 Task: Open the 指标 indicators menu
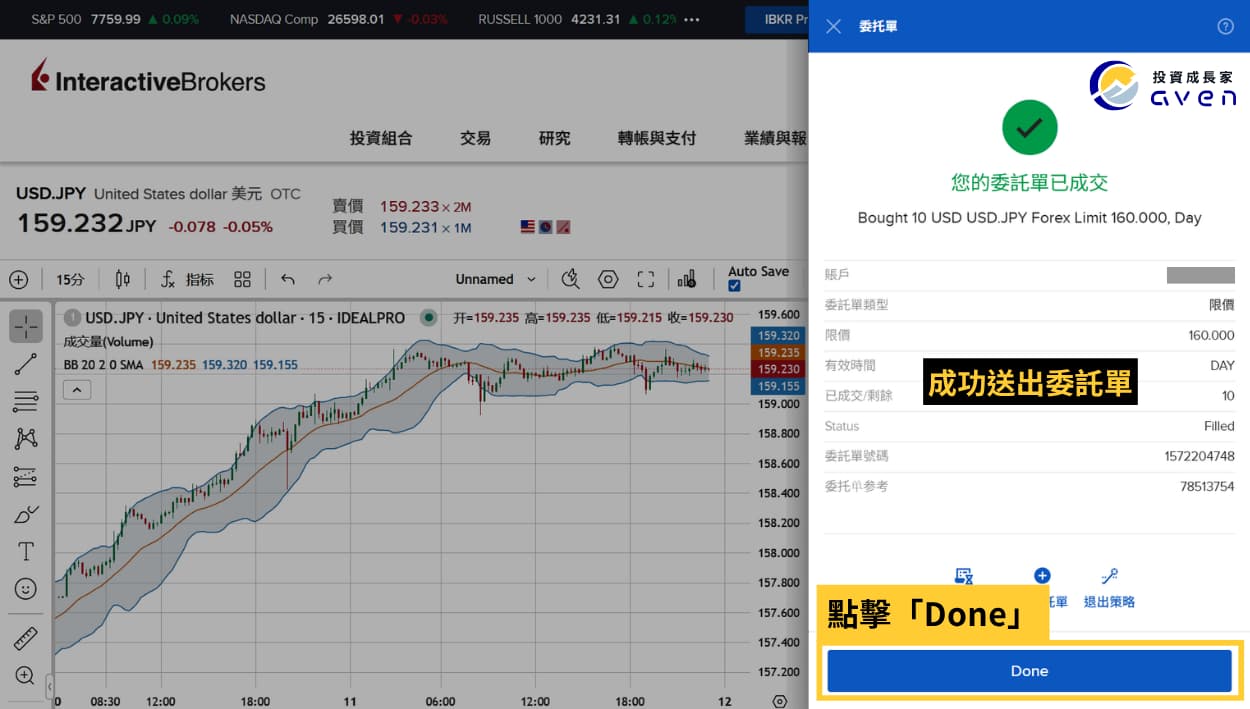[188, 280]
